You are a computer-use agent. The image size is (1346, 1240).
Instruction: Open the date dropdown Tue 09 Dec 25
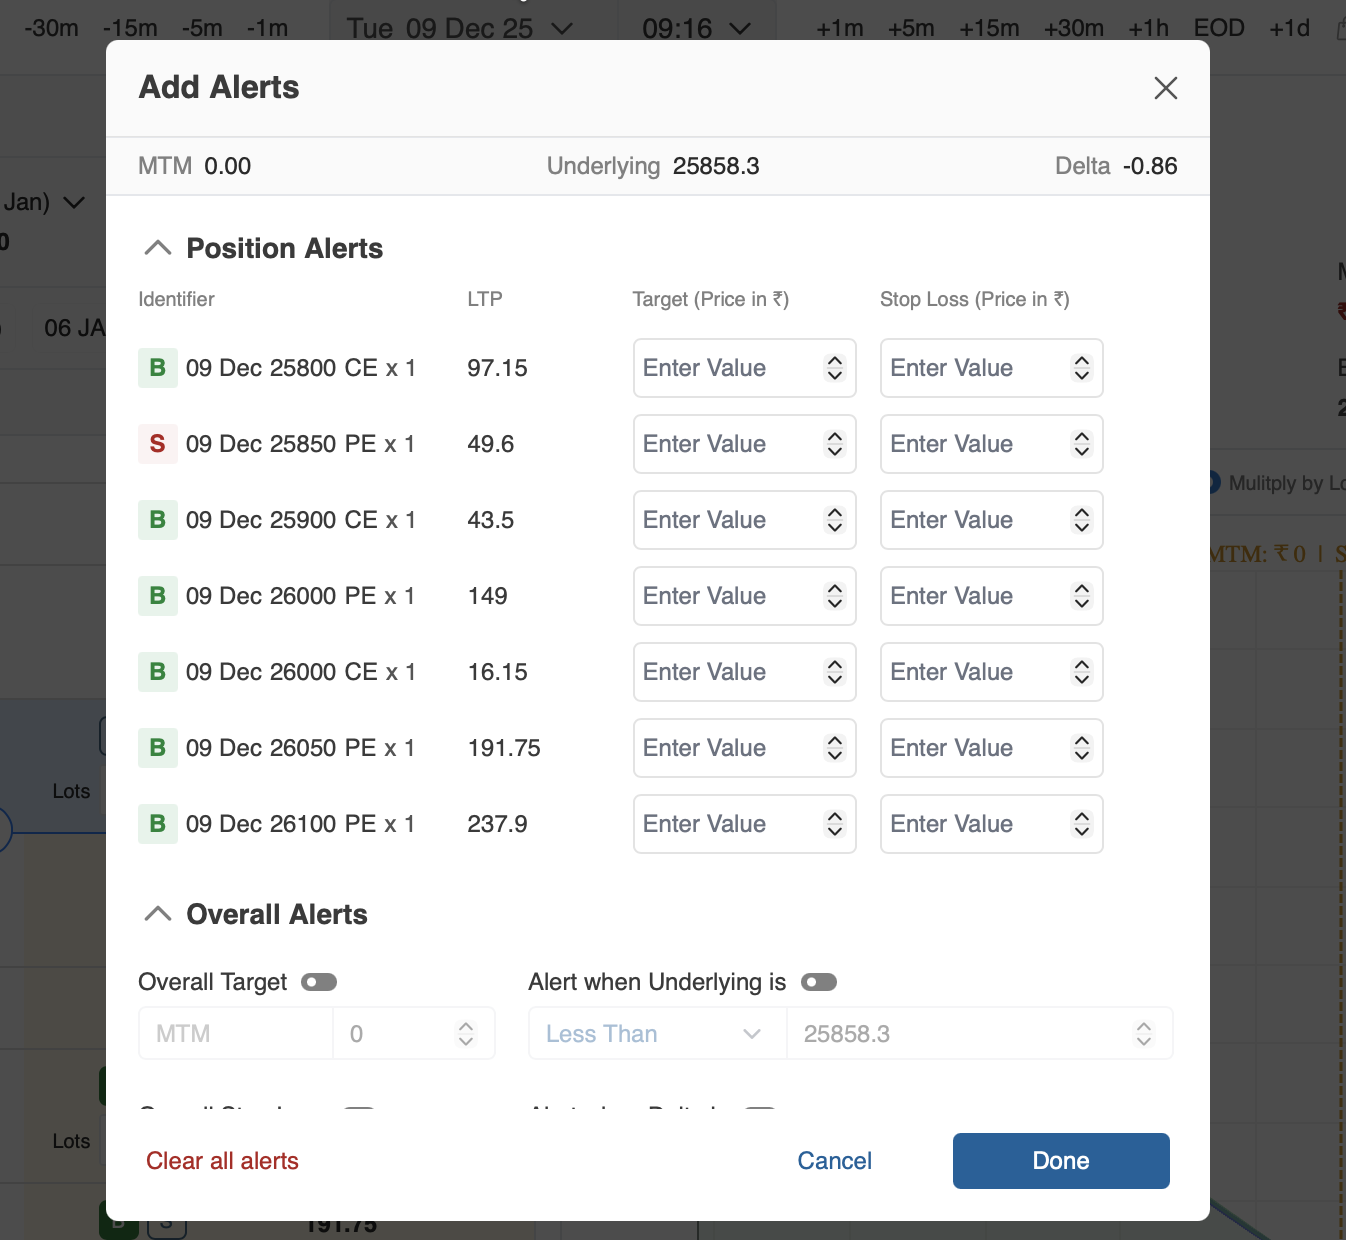[459, 28]
